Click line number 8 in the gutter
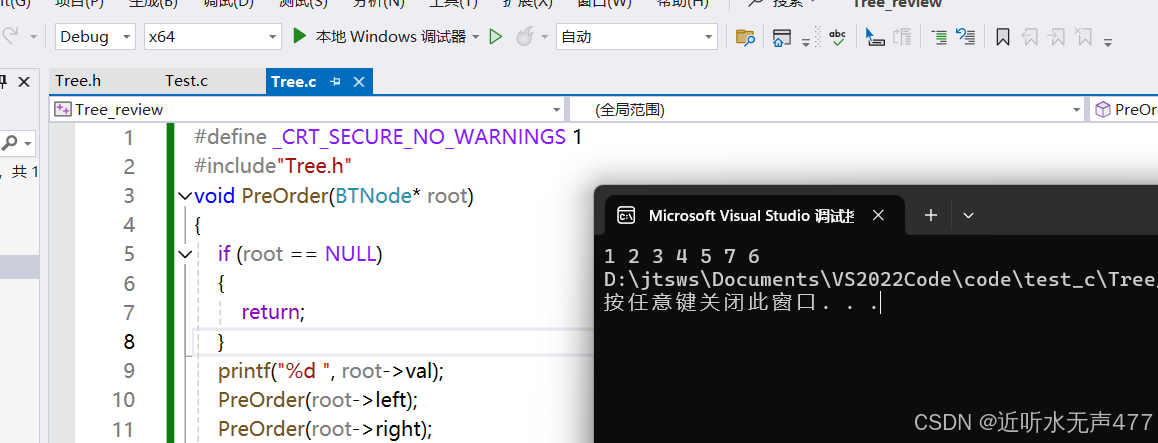The image size is (1158, 443). 129,342
